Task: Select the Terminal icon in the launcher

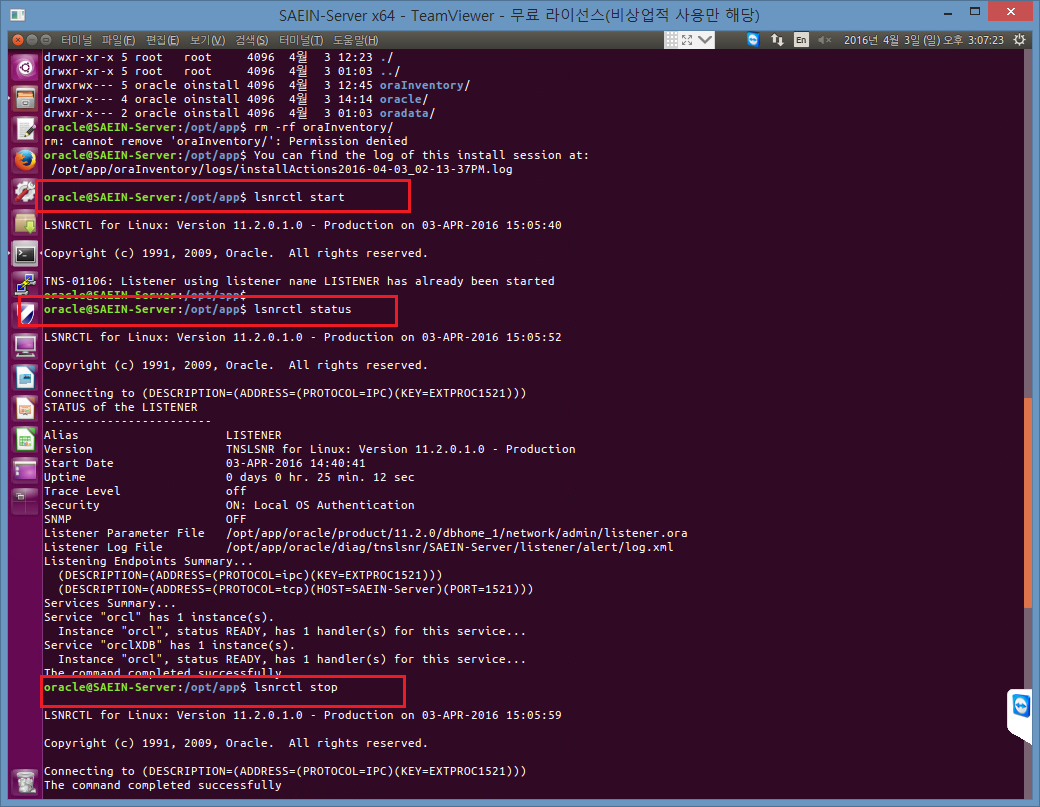Action: click(x=25, y=254)
